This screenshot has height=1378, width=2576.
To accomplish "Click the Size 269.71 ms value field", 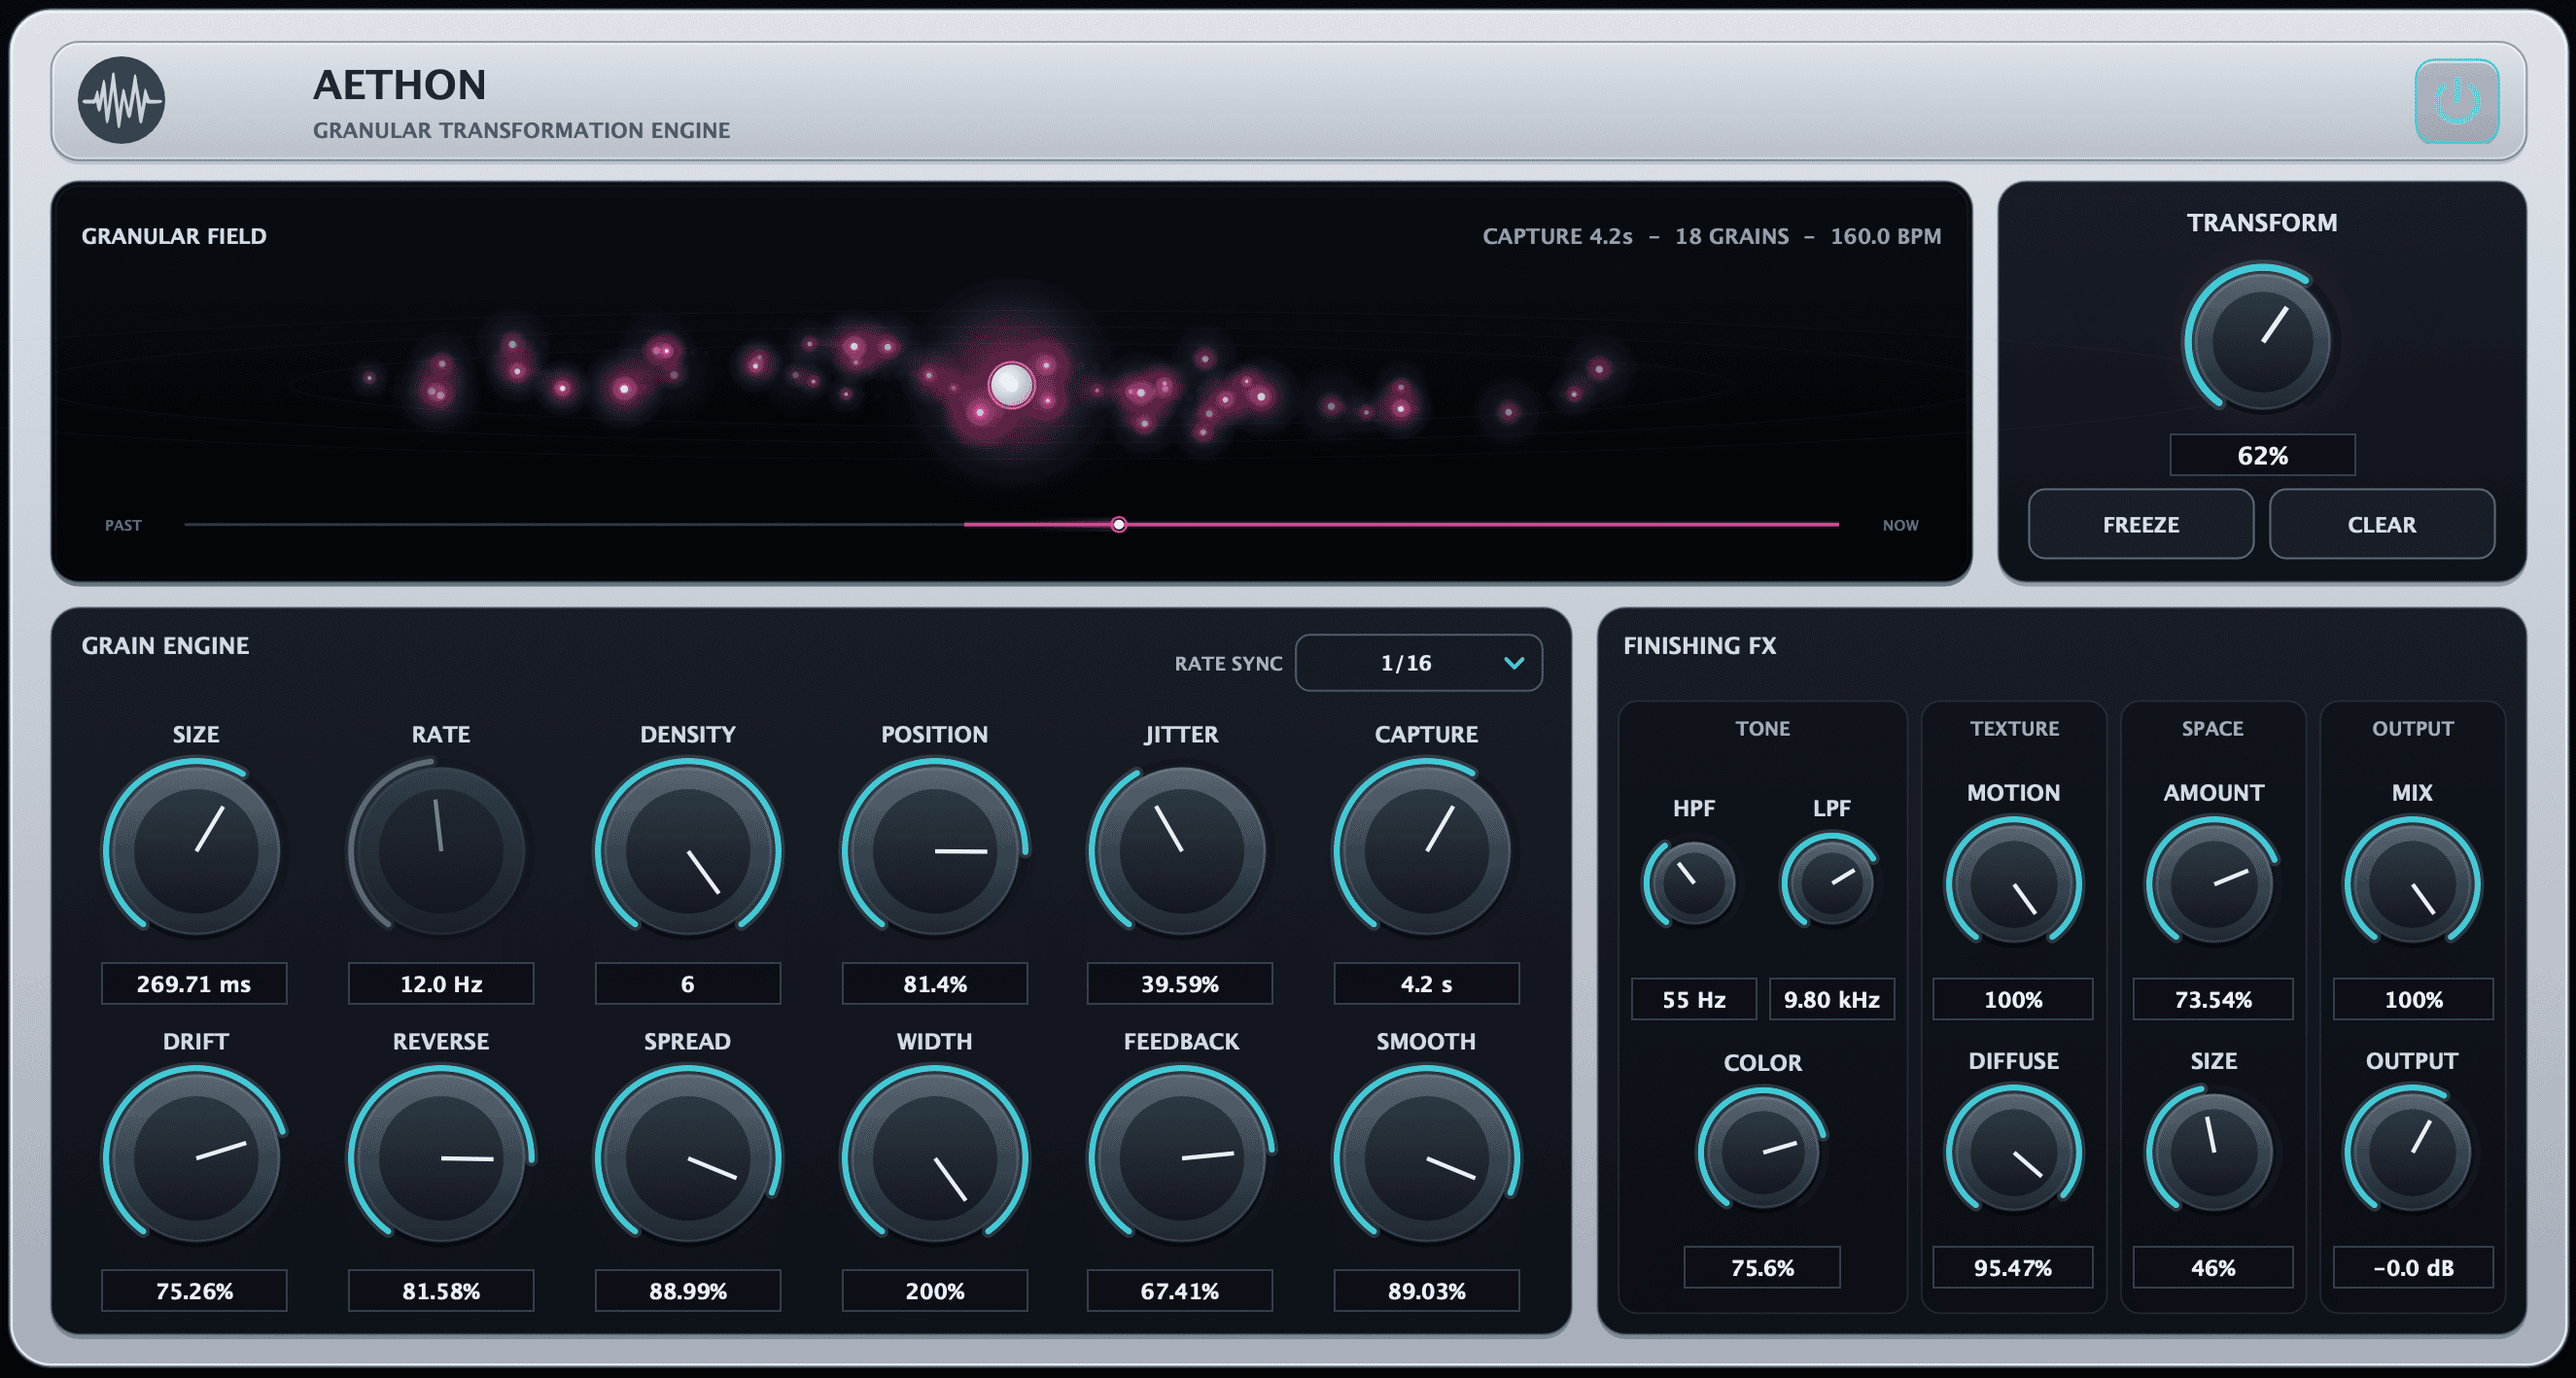I will click(194, 983).
